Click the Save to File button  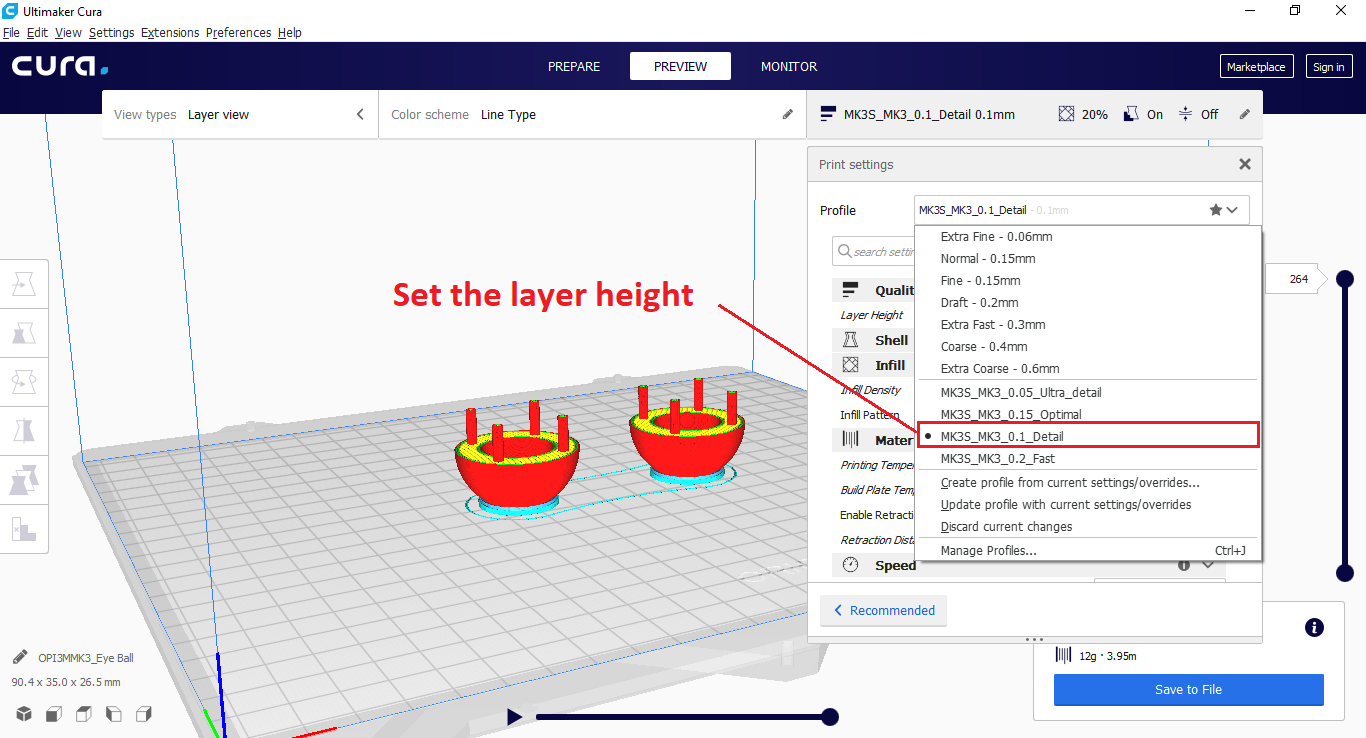pyautogui.click(x=1189, y=690)
